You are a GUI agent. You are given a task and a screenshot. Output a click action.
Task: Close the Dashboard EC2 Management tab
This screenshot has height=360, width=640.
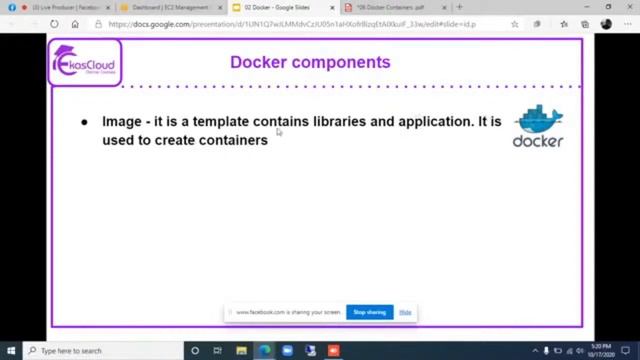220,7
